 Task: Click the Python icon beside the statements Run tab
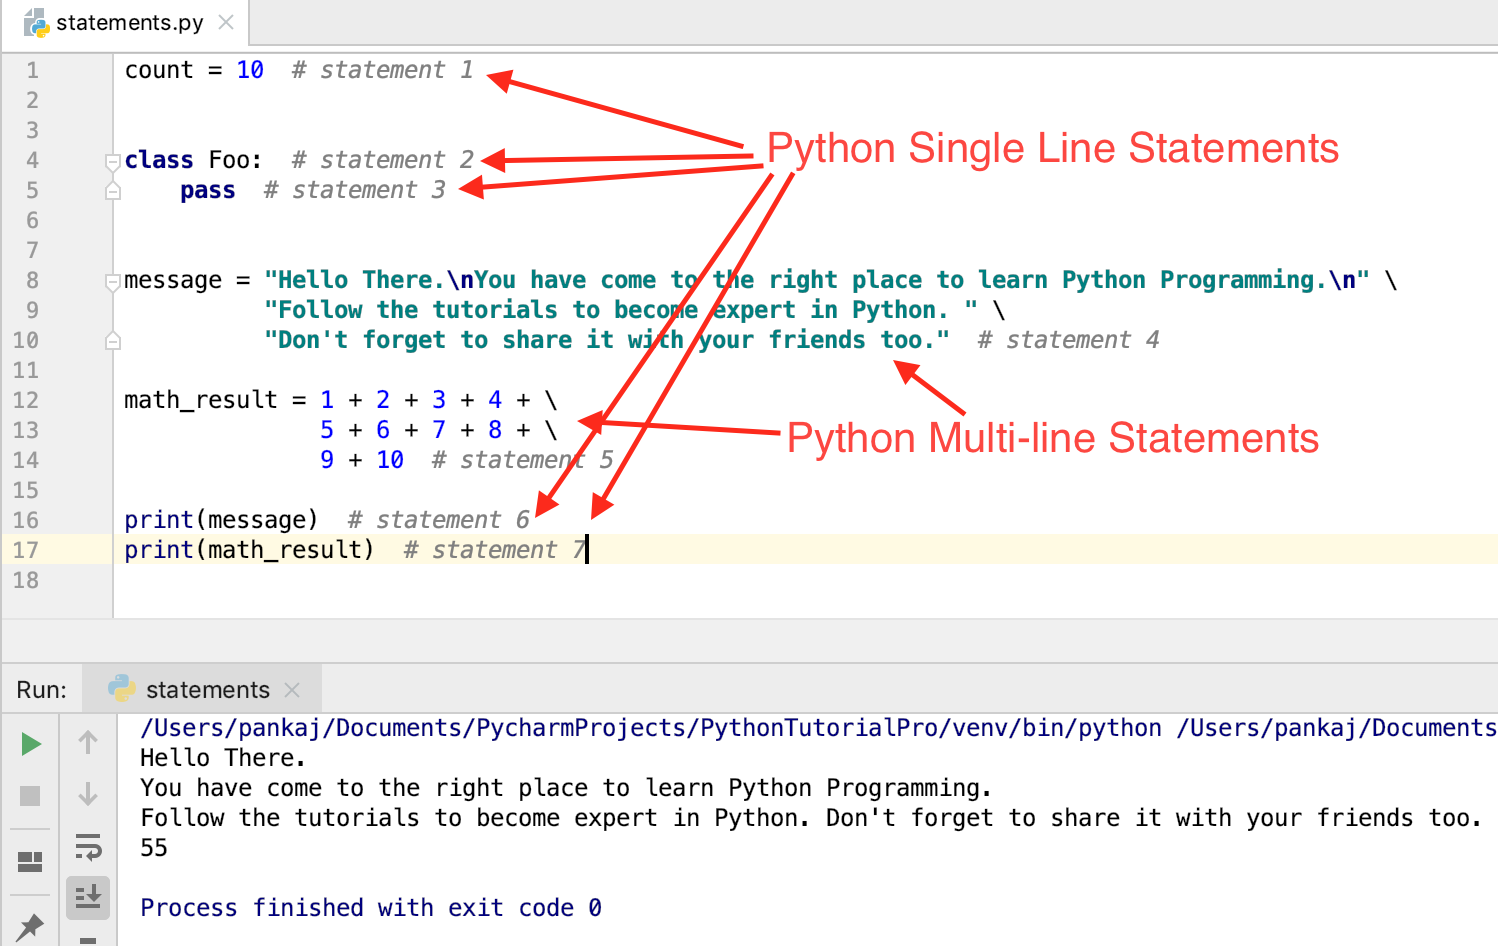click(124, 688)
